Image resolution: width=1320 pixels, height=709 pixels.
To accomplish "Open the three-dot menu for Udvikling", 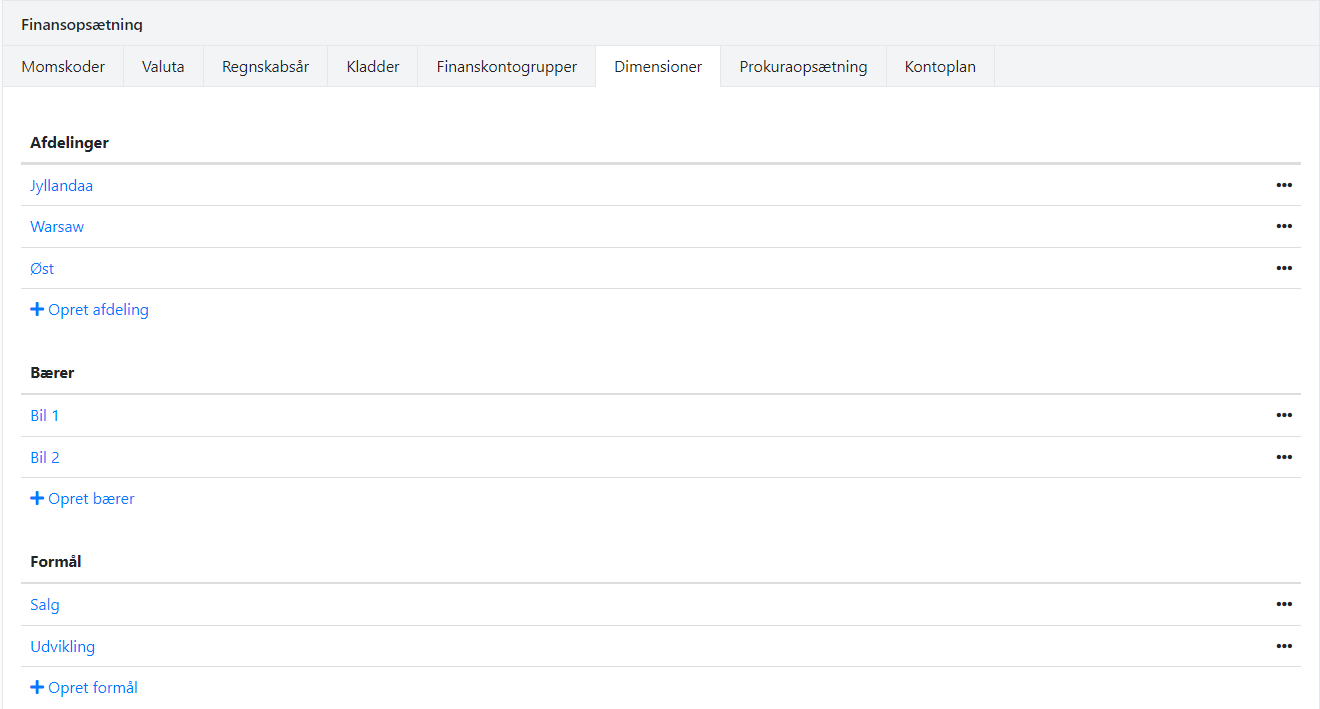I will pyautogui.click(x=1284, y=646).
